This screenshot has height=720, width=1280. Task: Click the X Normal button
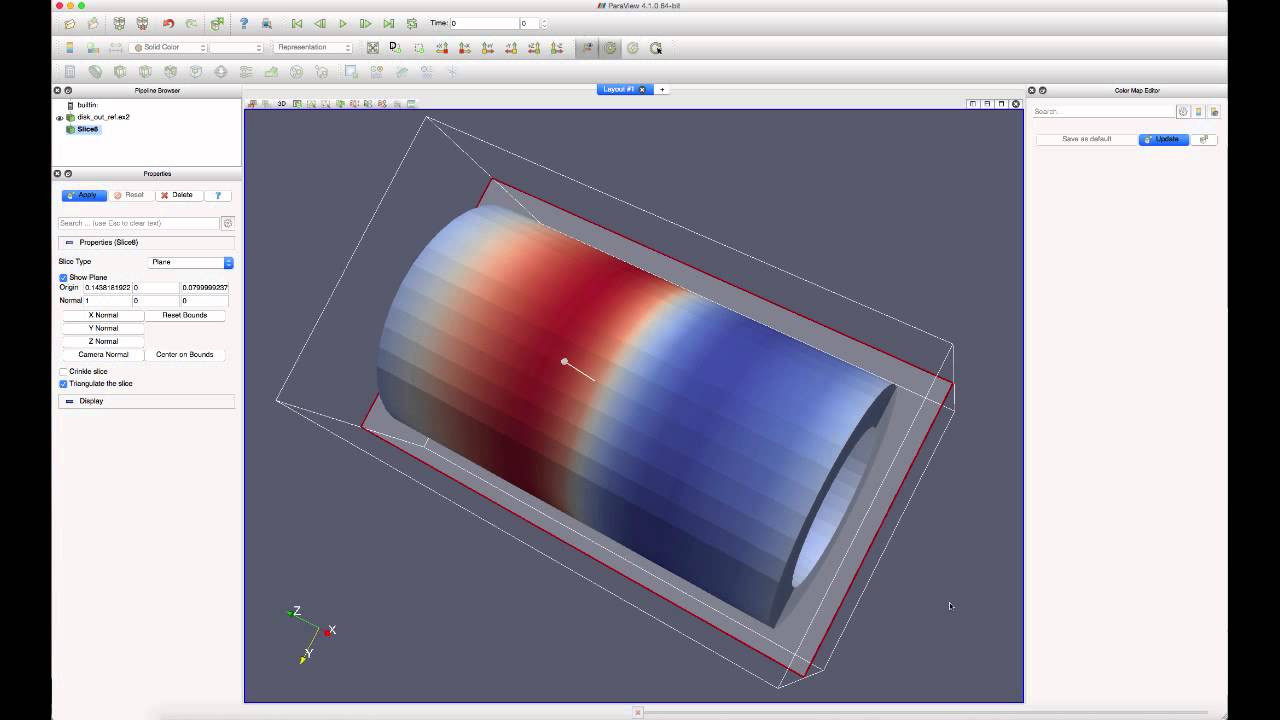tap(103, 315)
